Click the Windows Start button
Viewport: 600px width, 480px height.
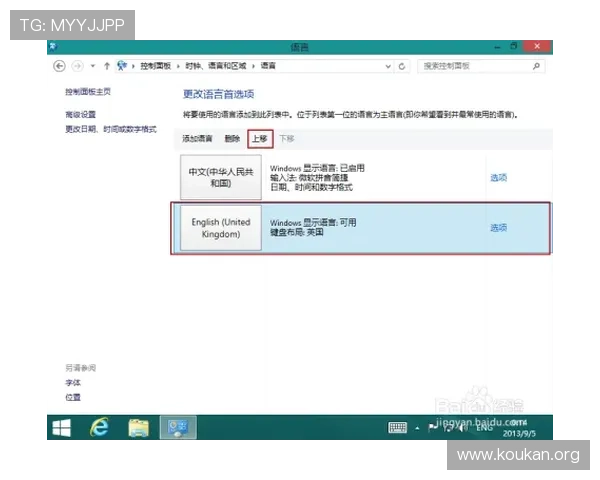62,428
